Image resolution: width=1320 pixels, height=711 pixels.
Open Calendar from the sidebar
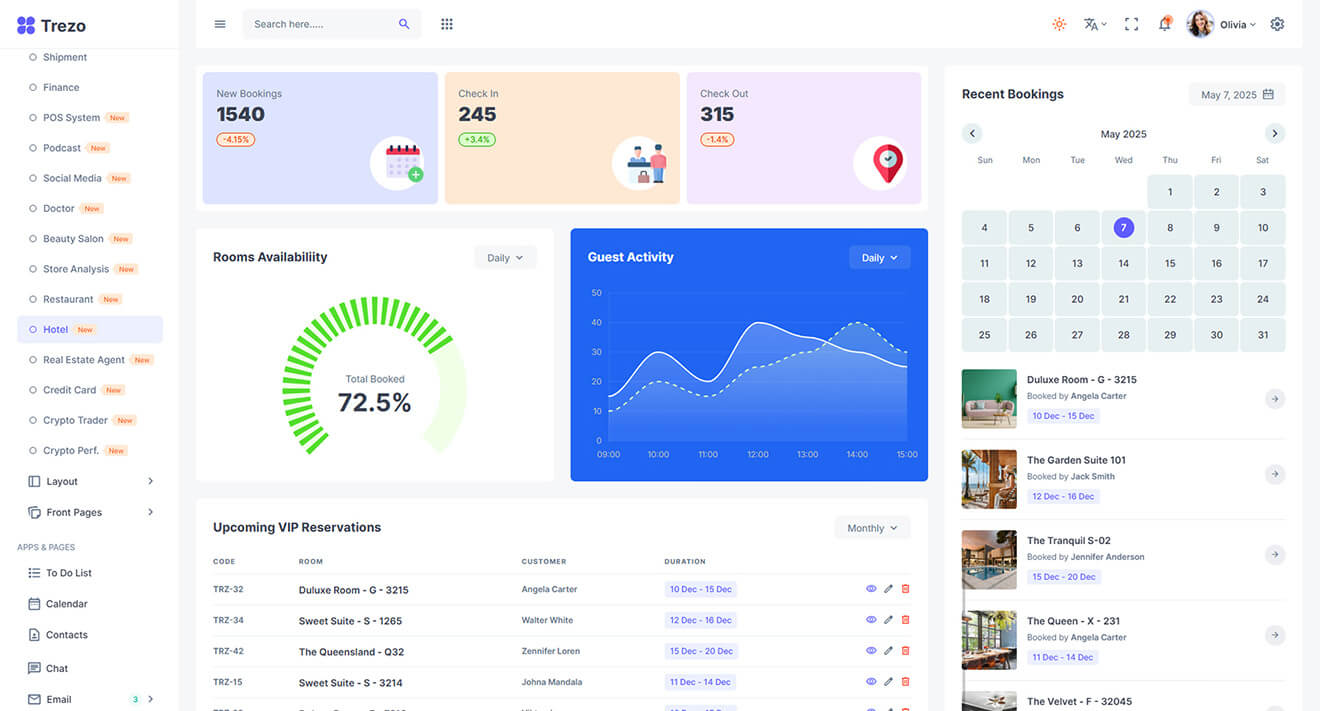coord(66,604)
